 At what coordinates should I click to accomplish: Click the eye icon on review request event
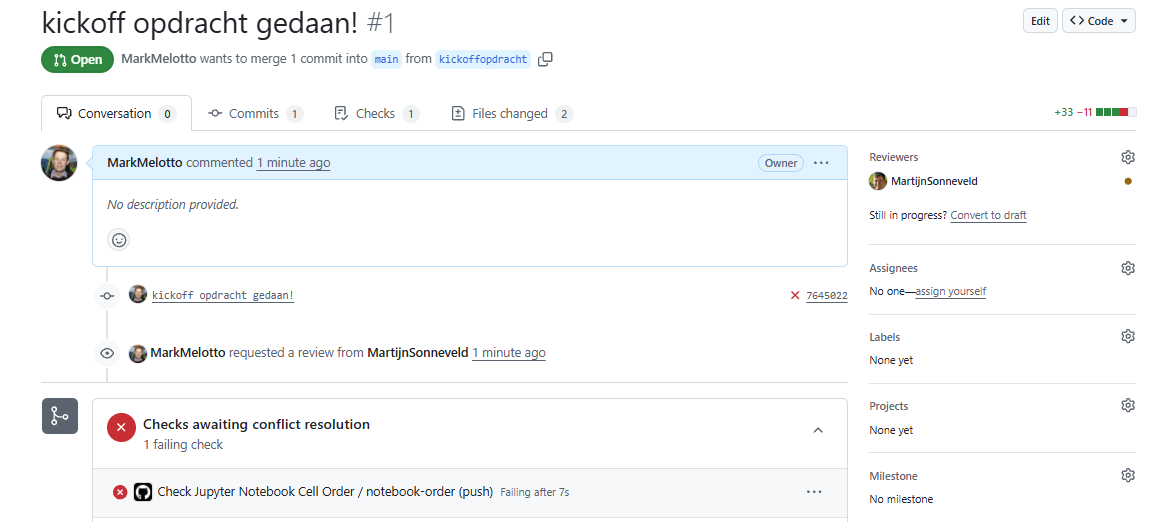click(x=107, y=353)
